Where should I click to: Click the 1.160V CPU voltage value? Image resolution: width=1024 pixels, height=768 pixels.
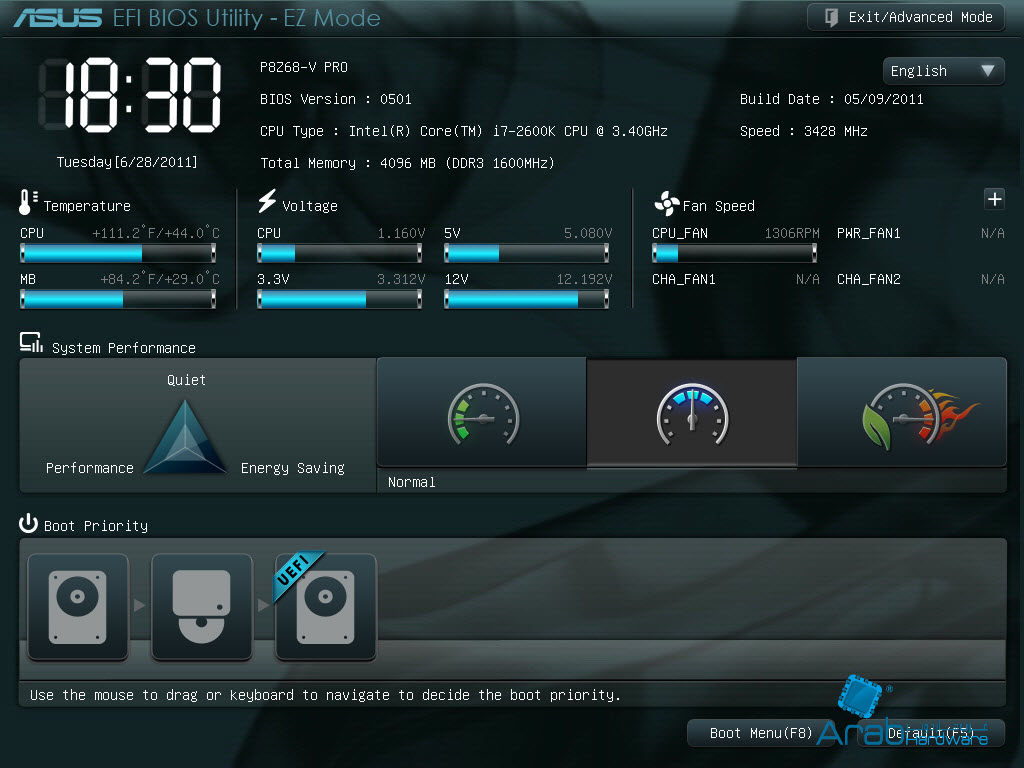(401, 233)
